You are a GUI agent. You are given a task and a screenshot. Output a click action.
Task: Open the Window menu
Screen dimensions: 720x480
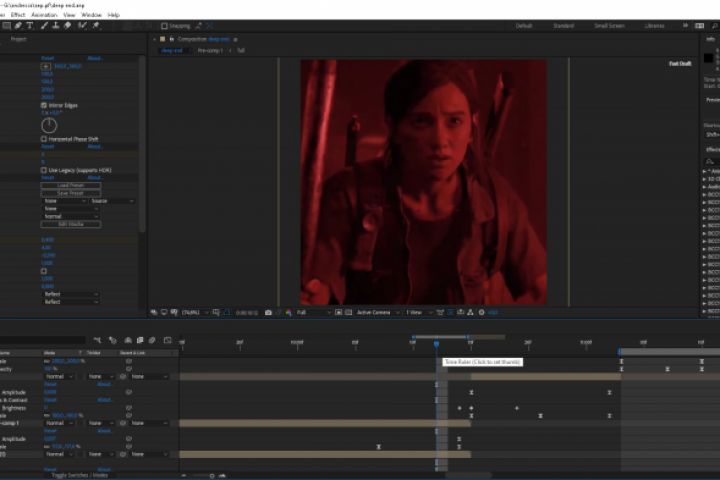click(91, 15)
